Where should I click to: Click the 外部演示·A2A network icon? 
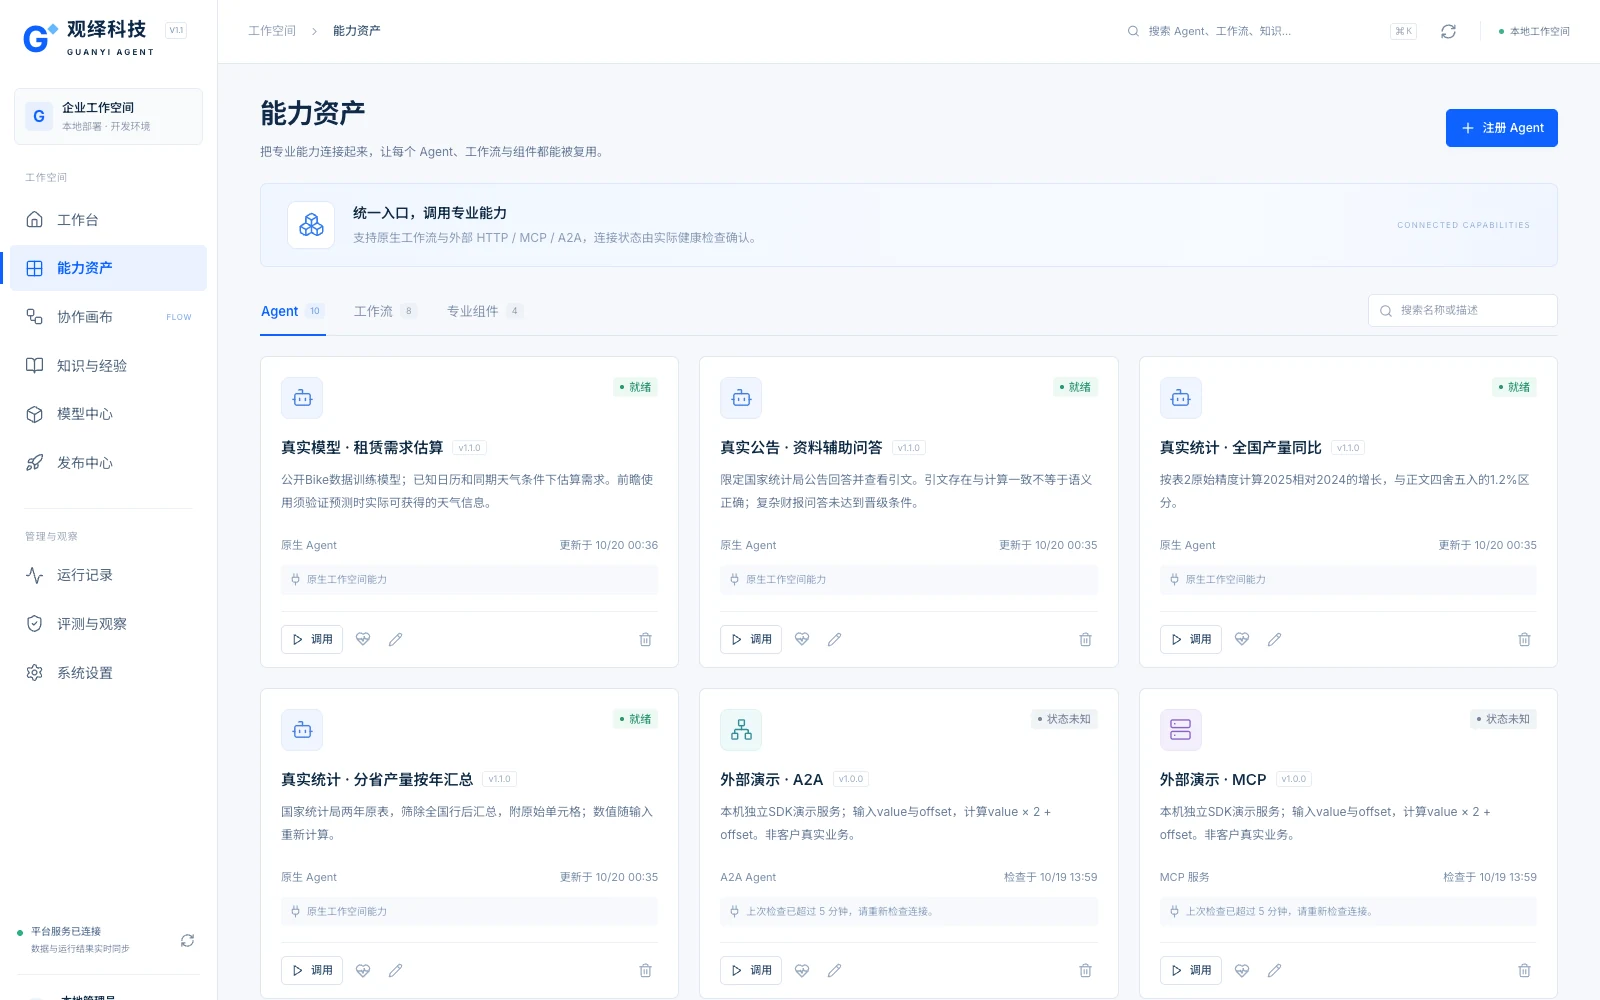tap(741, 730)
